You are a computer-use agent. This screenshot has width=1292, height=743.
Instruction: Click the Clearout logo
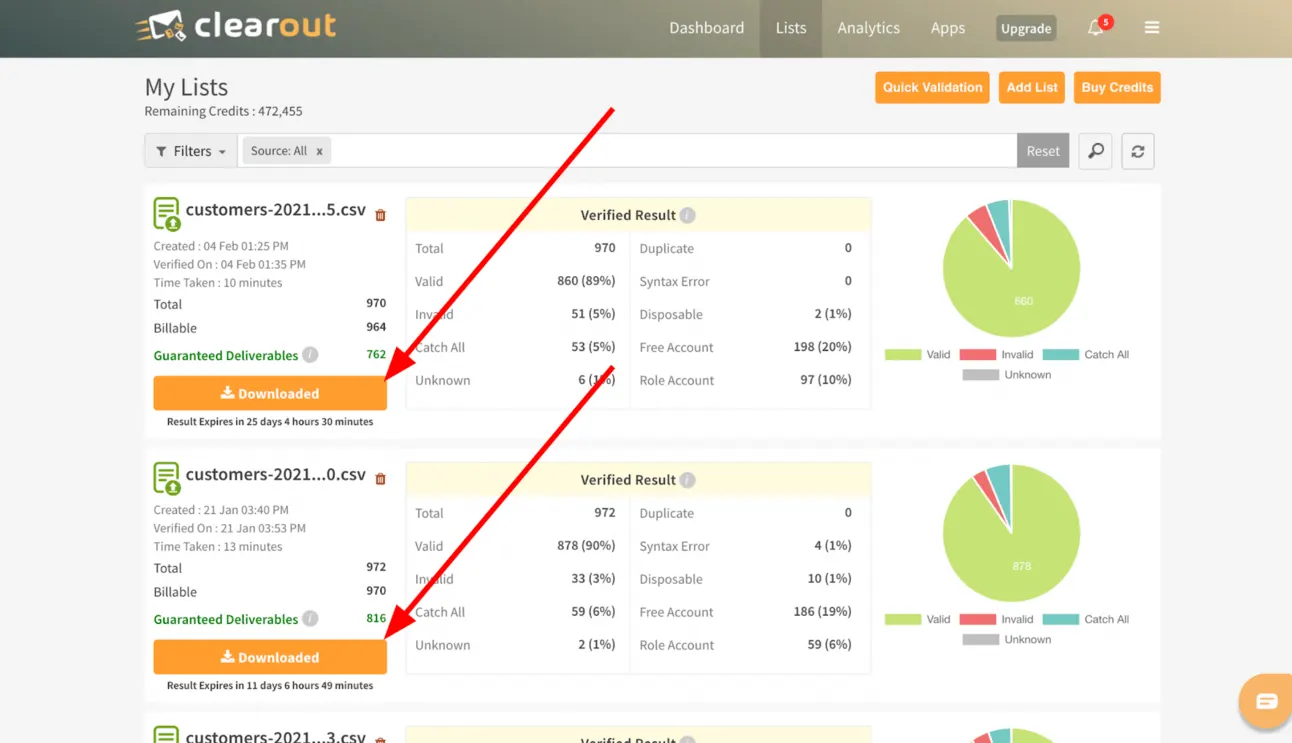coord(236,26)
